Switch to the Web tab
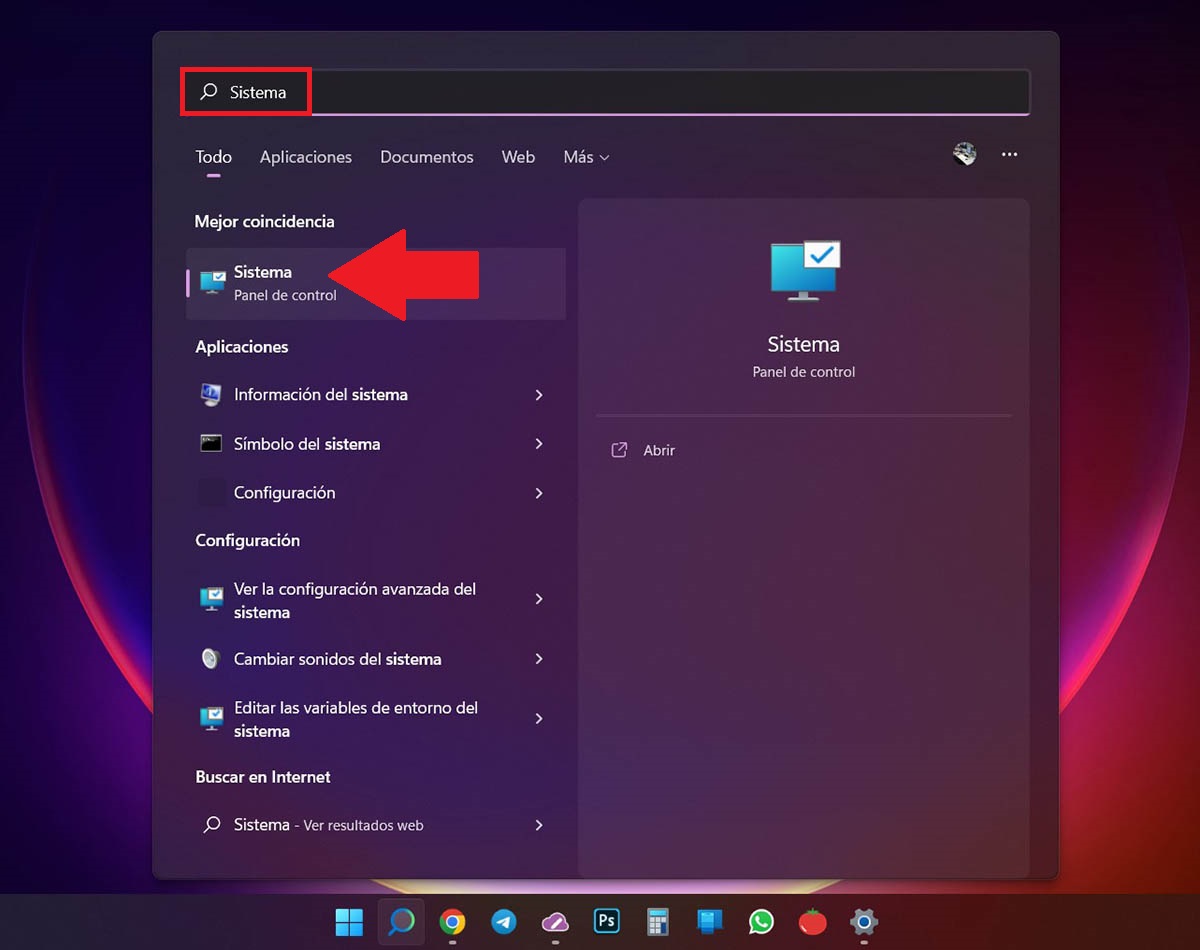 coord(518,157)
